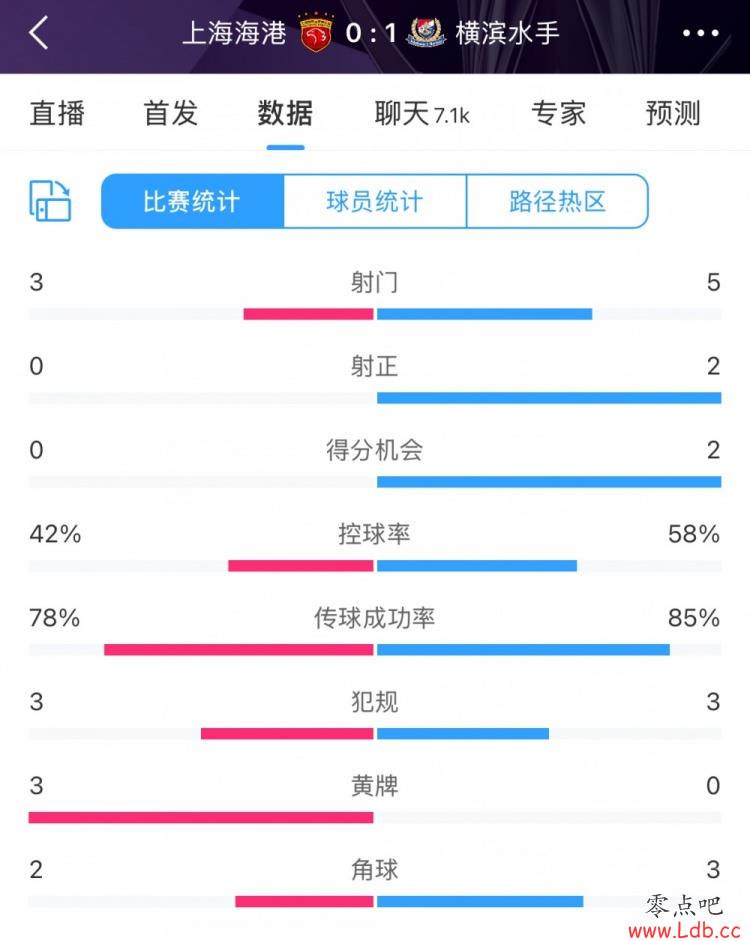
Task: Tap the rotate screen orientation icon
Action: (x=50, y=201)
